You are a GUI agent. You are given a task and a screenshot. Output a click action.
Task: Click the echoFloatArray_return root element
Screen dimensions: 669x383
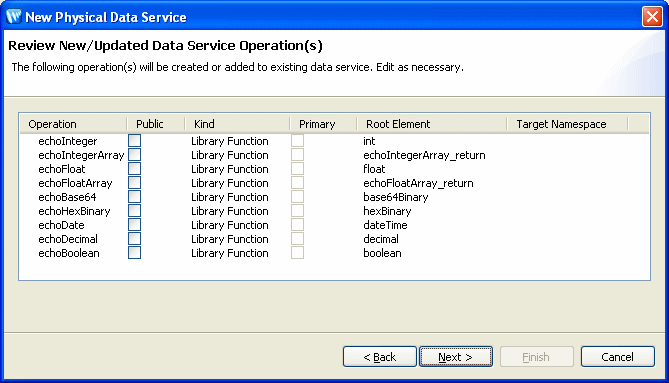tap(418, 183)
